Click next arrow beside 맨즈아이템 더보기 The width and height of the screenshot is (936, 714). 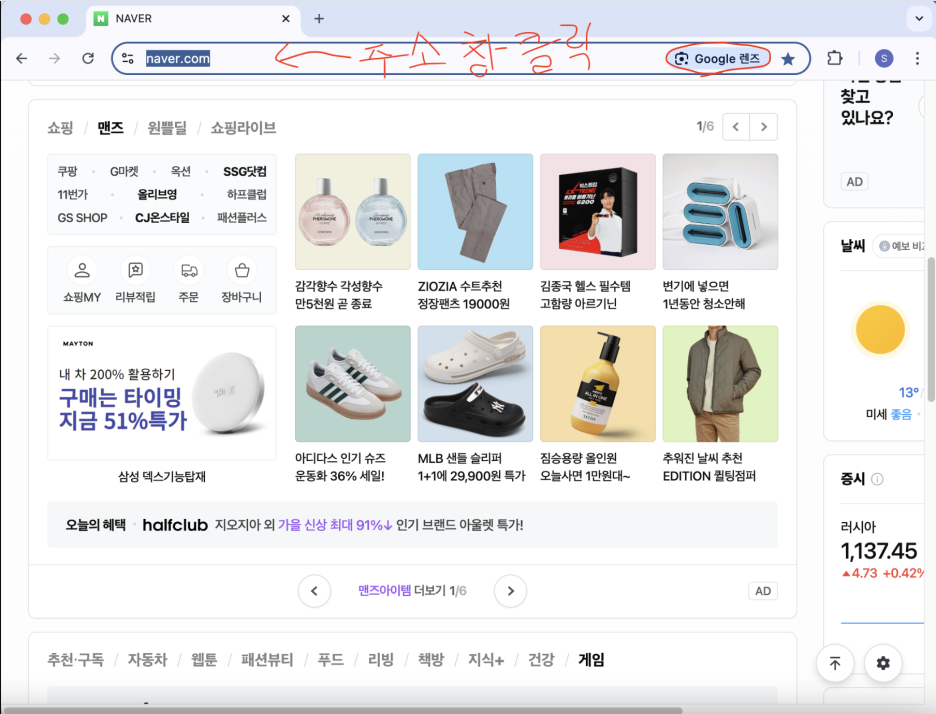pyautogui.click(x=510, y=591)
